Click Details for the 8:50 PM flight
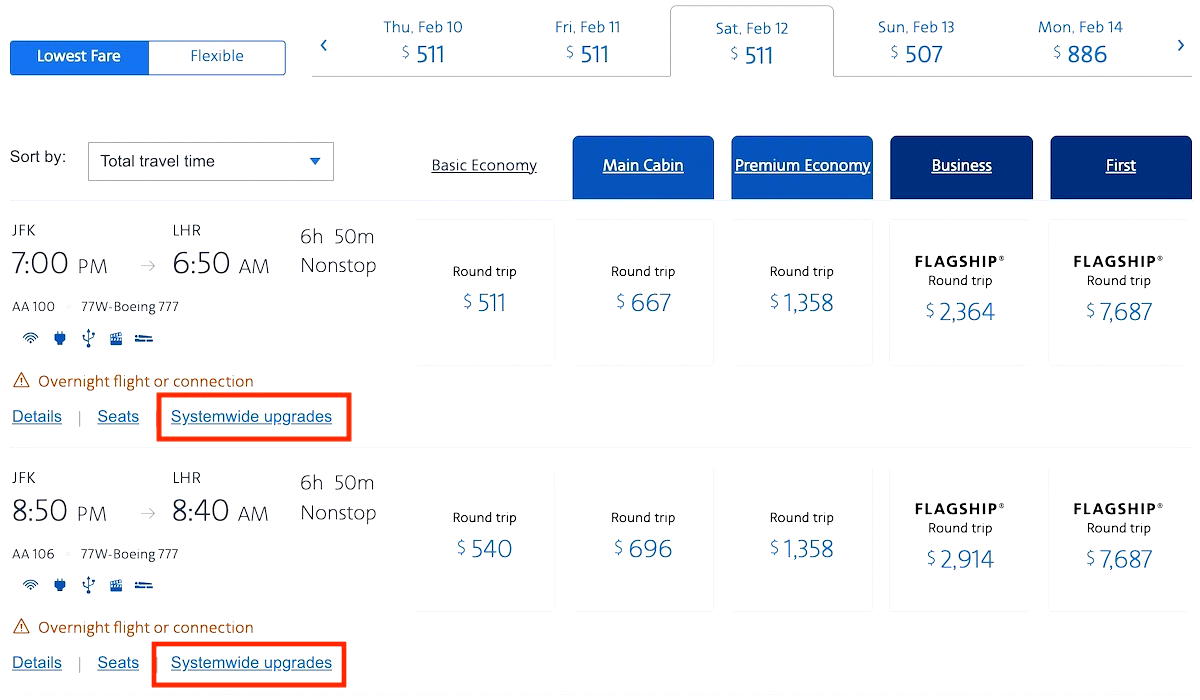The height and width of the screenshot is (700, 1200). [x=37, y=662]
